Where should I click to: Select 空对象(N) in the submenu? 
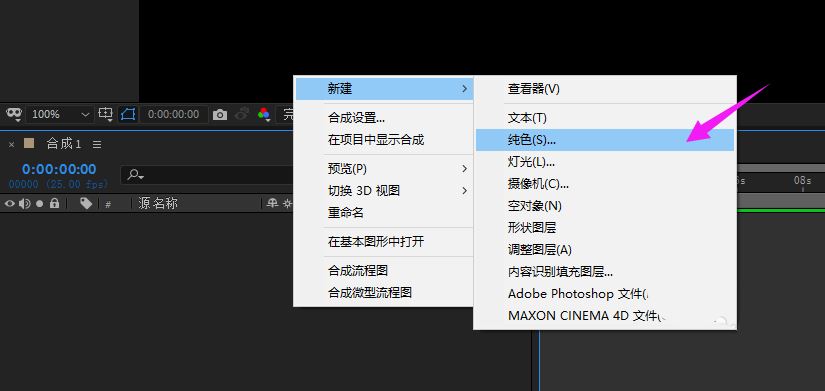pos(605,206)
